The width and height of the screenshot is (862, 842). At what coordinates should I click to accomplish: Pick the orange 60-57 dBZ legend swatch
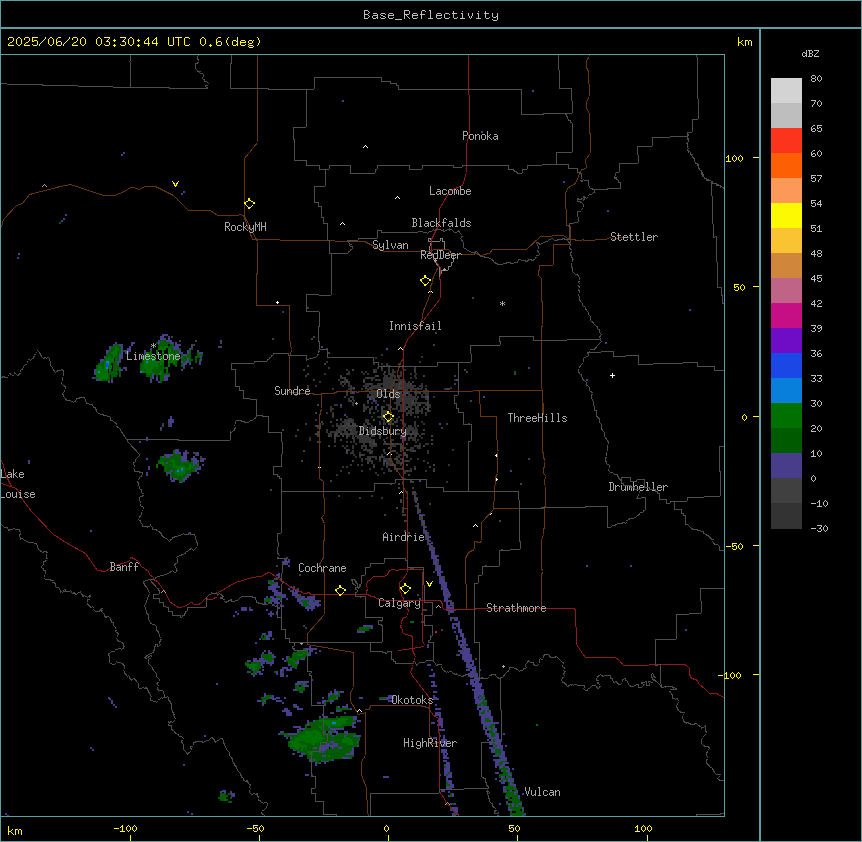[786, 165]
